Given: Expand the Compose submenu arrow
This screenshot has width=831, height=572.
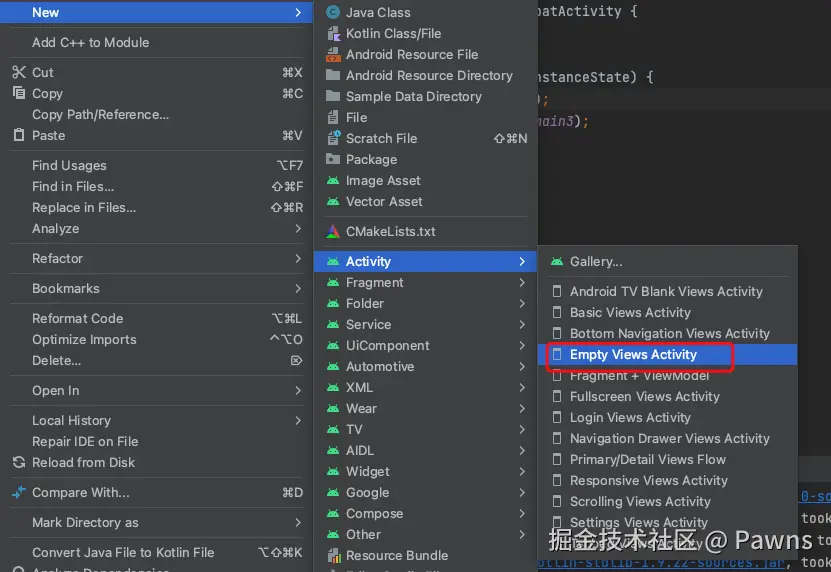Looking at the screenshot, I should pos(522,514).
